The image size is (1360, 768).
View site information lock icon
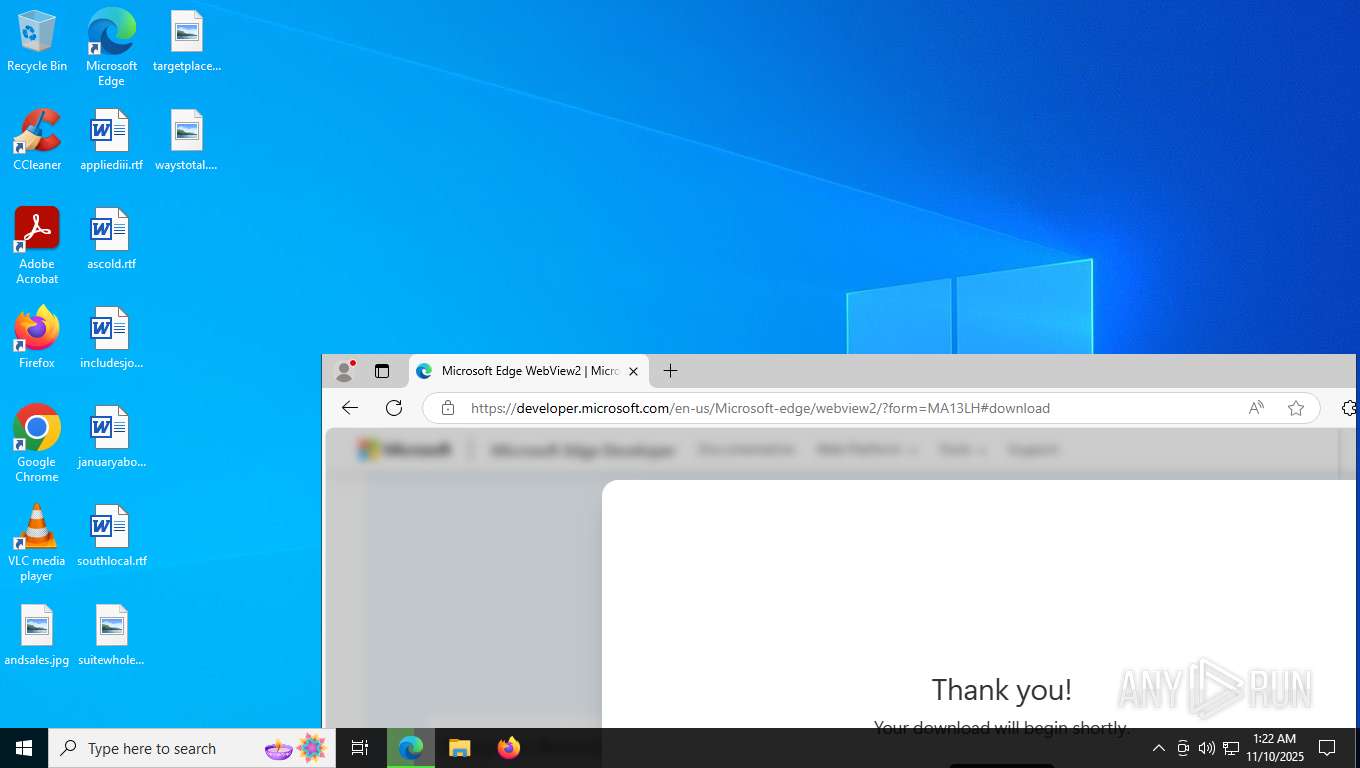pos(448,408)
